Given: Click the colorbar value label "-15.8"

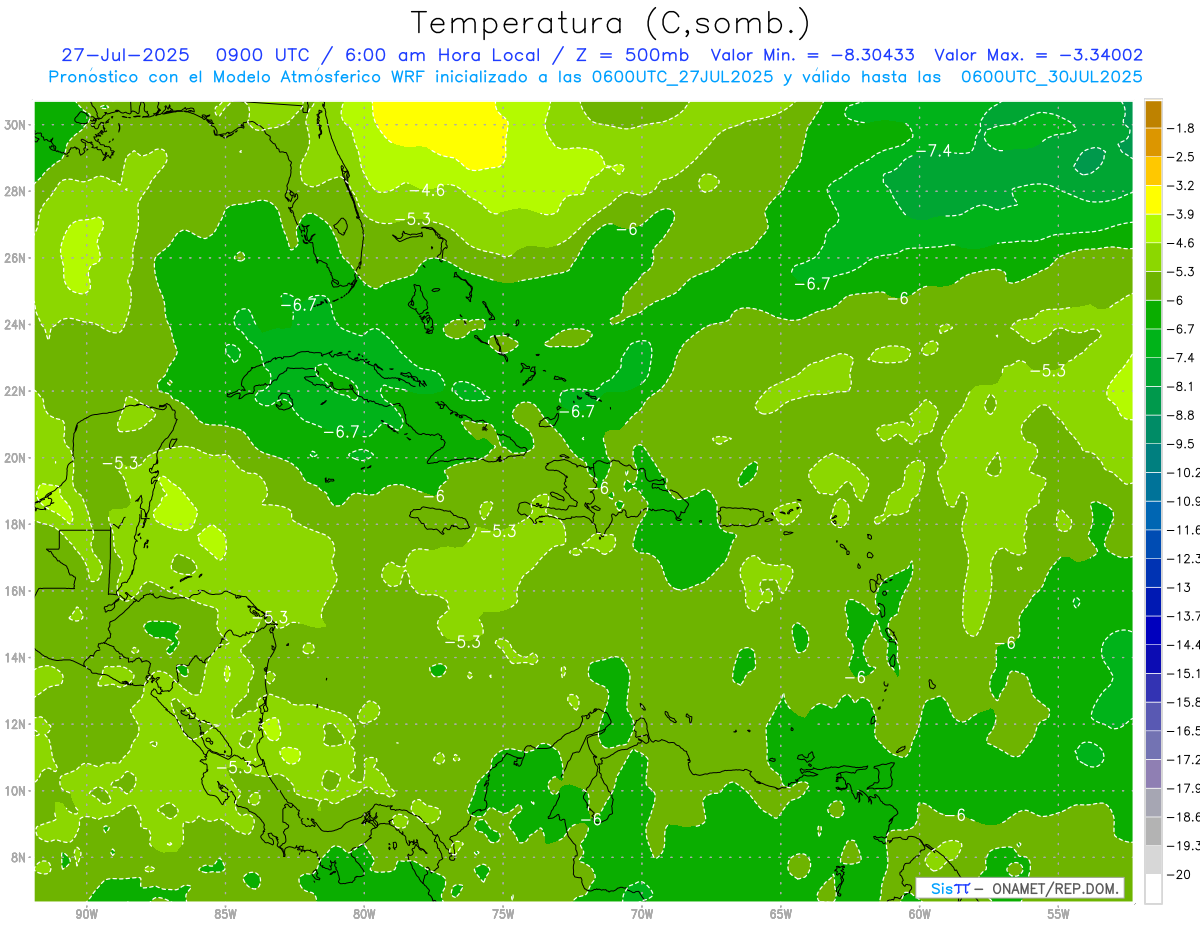Looking at the screenshot, I should click(1184, 702).
